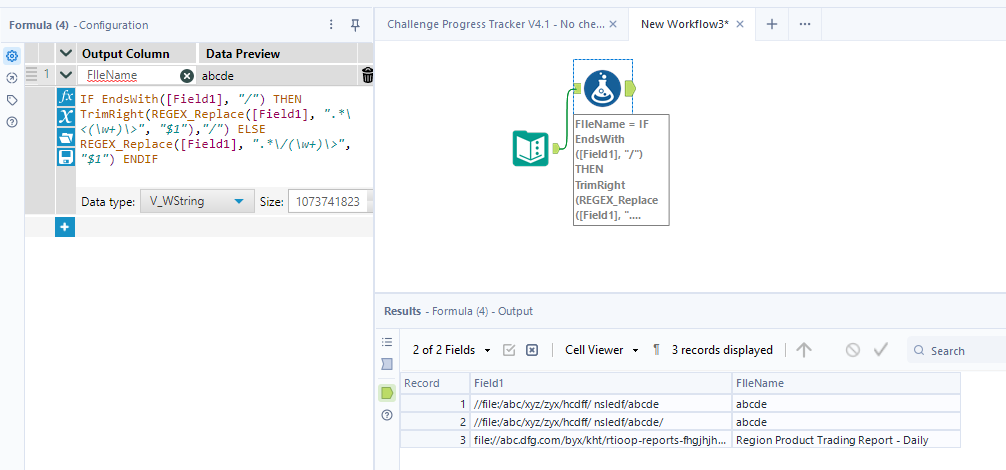1006x470 pixels.
Task: Open the annotation tag tab
Action: click(x=12, y=100)
